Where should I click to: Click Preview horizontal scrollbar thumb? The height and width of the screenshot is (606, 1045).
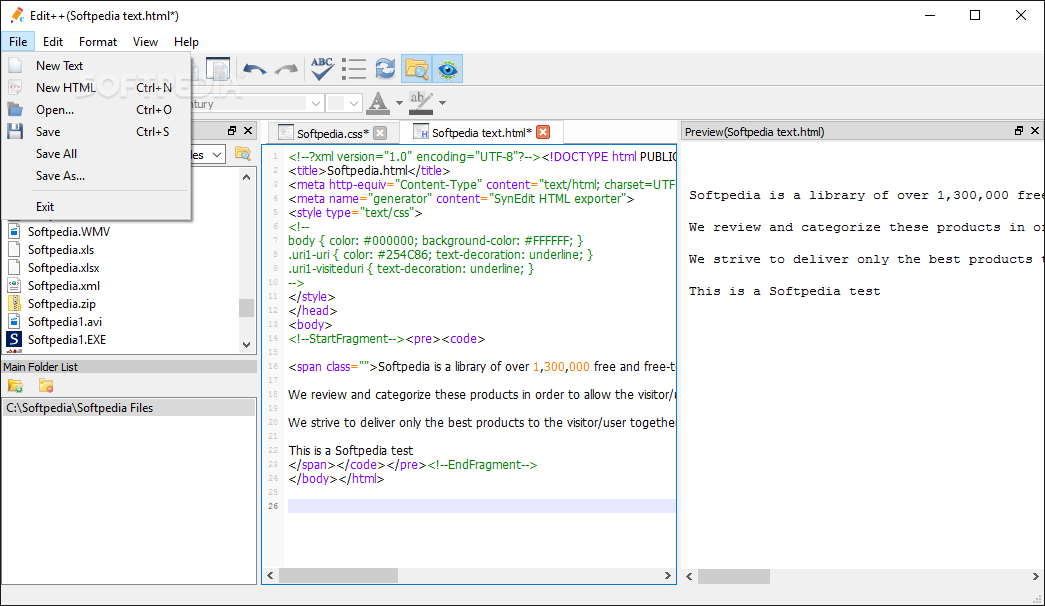click(734, 576)
